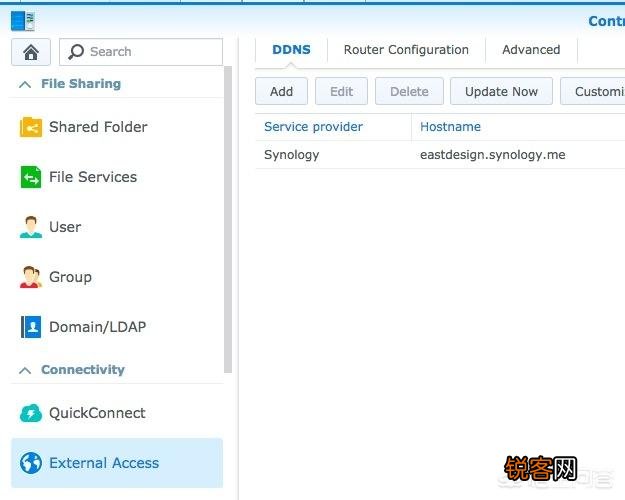Open the Group settings page
The width and height of the screenshot is (625, 500).
pyautogui.click(x=117, y=277)
